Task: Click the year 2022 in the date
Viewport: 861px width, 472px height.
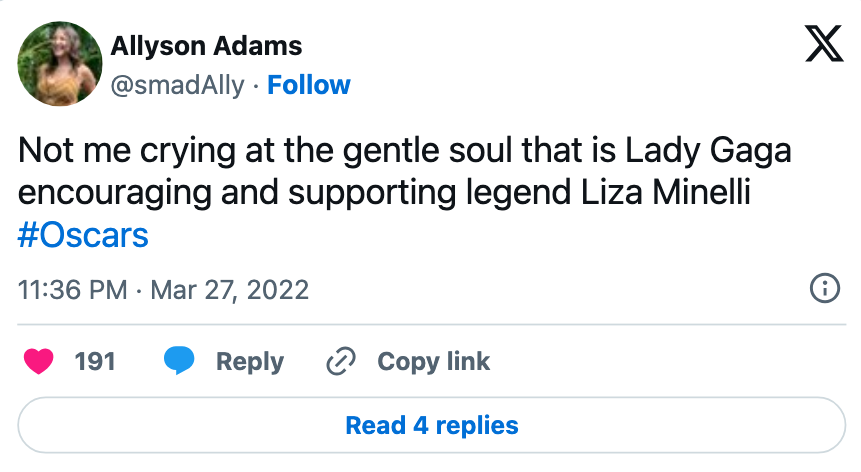Action: point(276,290)
